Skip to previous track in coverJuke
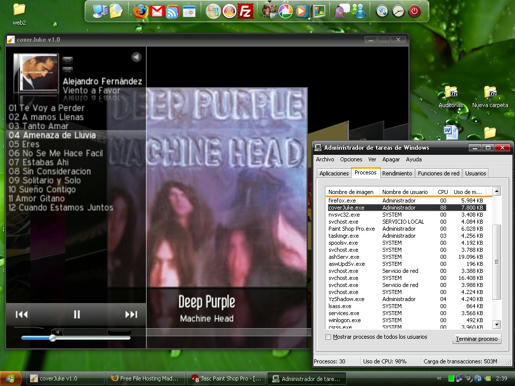The image size is (515, 386). click(22, 314)
